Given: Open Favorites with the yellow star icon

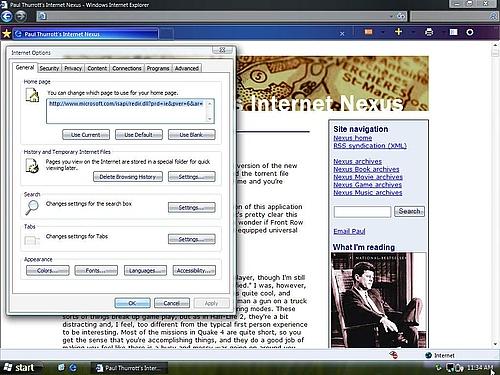Looking at the screenshot, I should click(6, 33).
